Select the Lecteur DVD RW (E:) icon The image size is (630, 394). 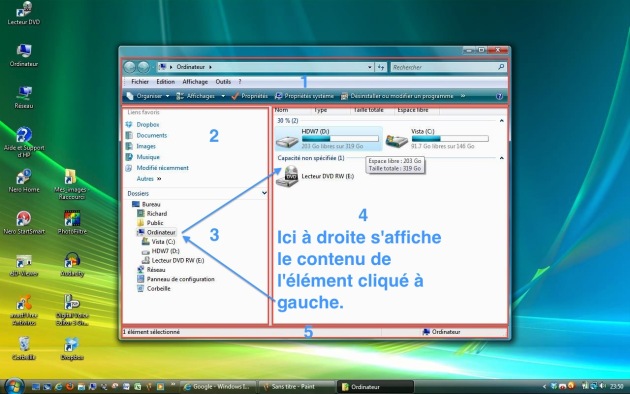(x=287, y=176)
